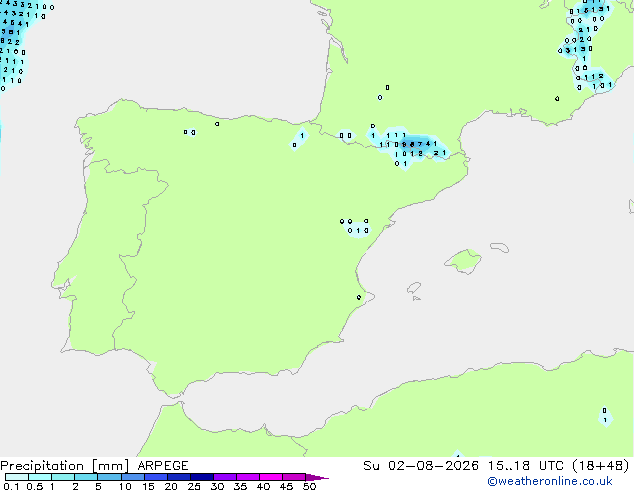Click the '10' legend scale label
Screen dimensions: 634x490
(x=125, y=486)
